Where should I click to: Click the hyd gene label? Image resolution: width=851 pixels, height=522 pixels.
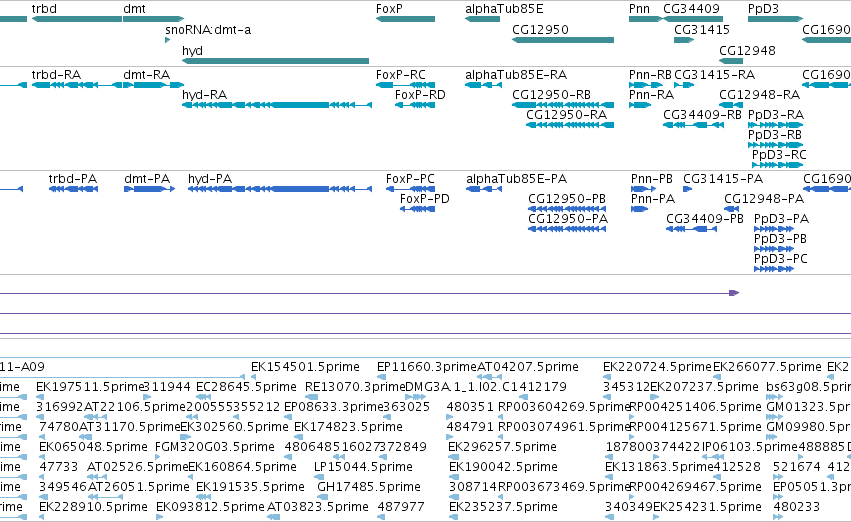click(x=192, y=50)
